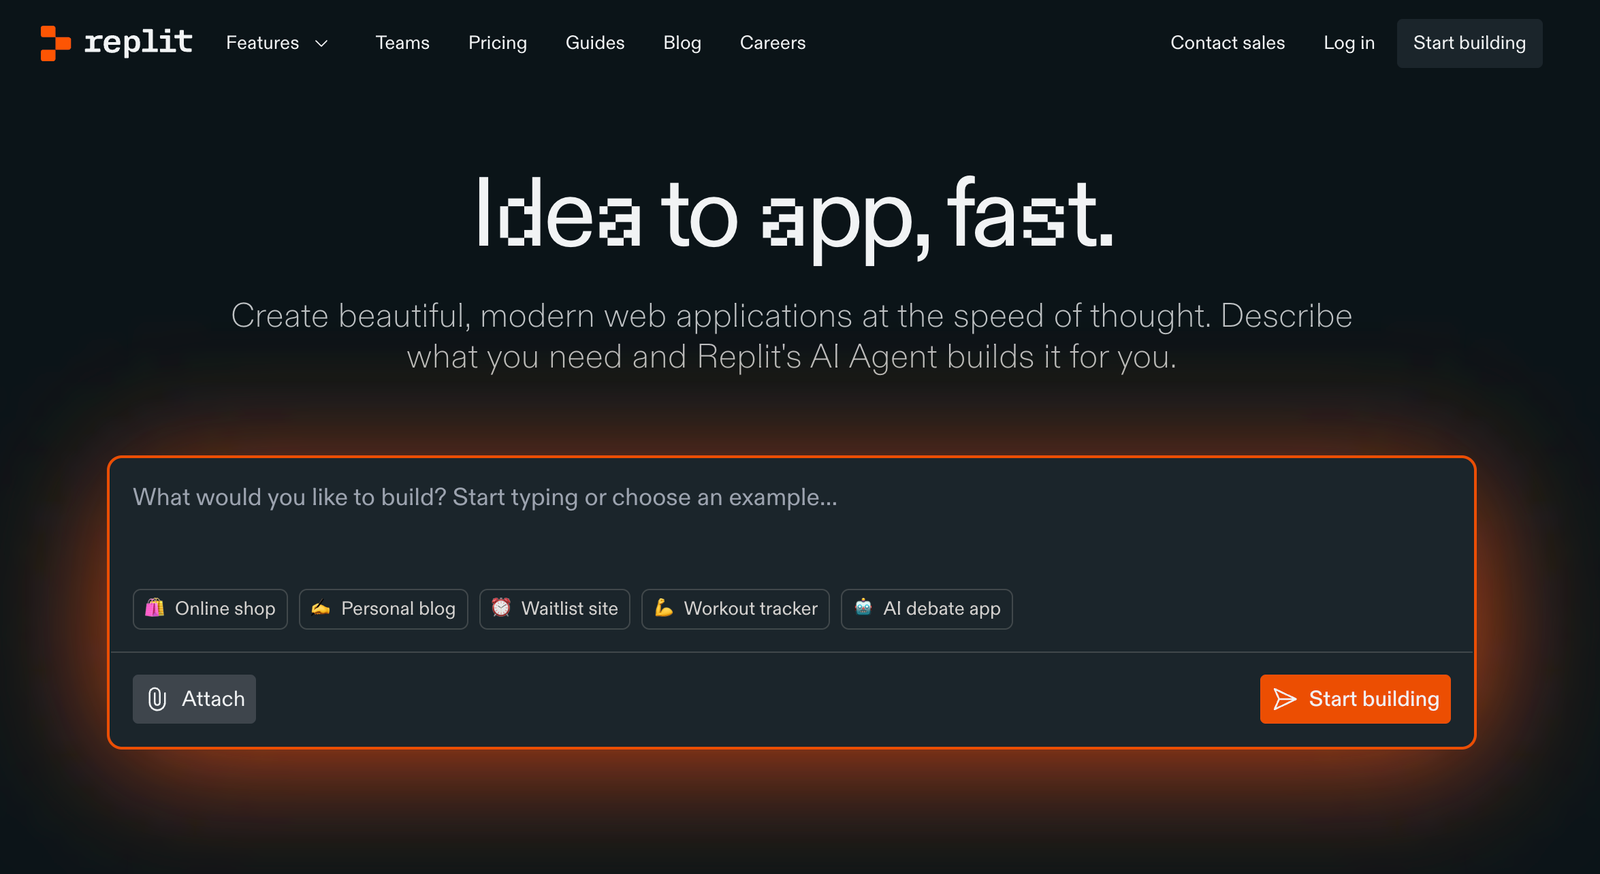Screen dimensions: 1600x874
Task: Click the 'Create beautiful, modern web applications' subtitle
Action: (791, 336)
